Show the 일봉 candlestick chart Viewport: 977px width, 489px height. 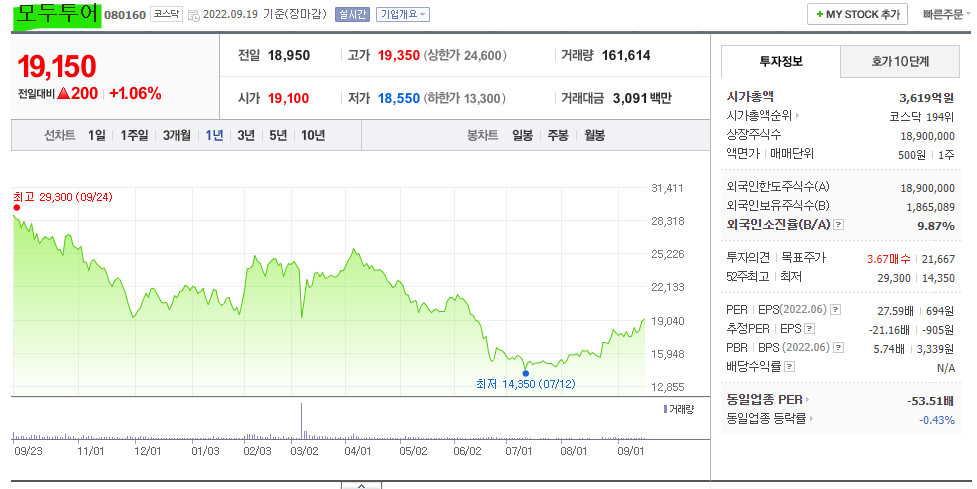[522, 135]
